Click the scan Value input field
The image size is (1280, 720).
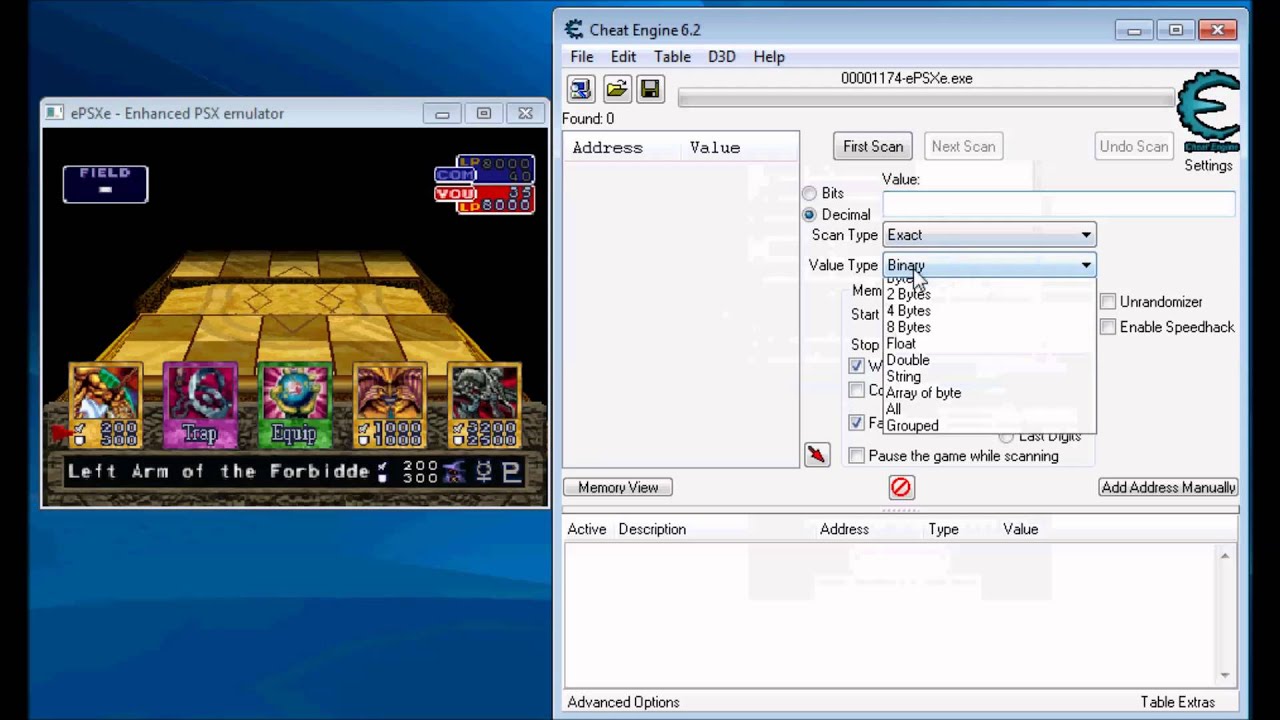pos(1059,204)
